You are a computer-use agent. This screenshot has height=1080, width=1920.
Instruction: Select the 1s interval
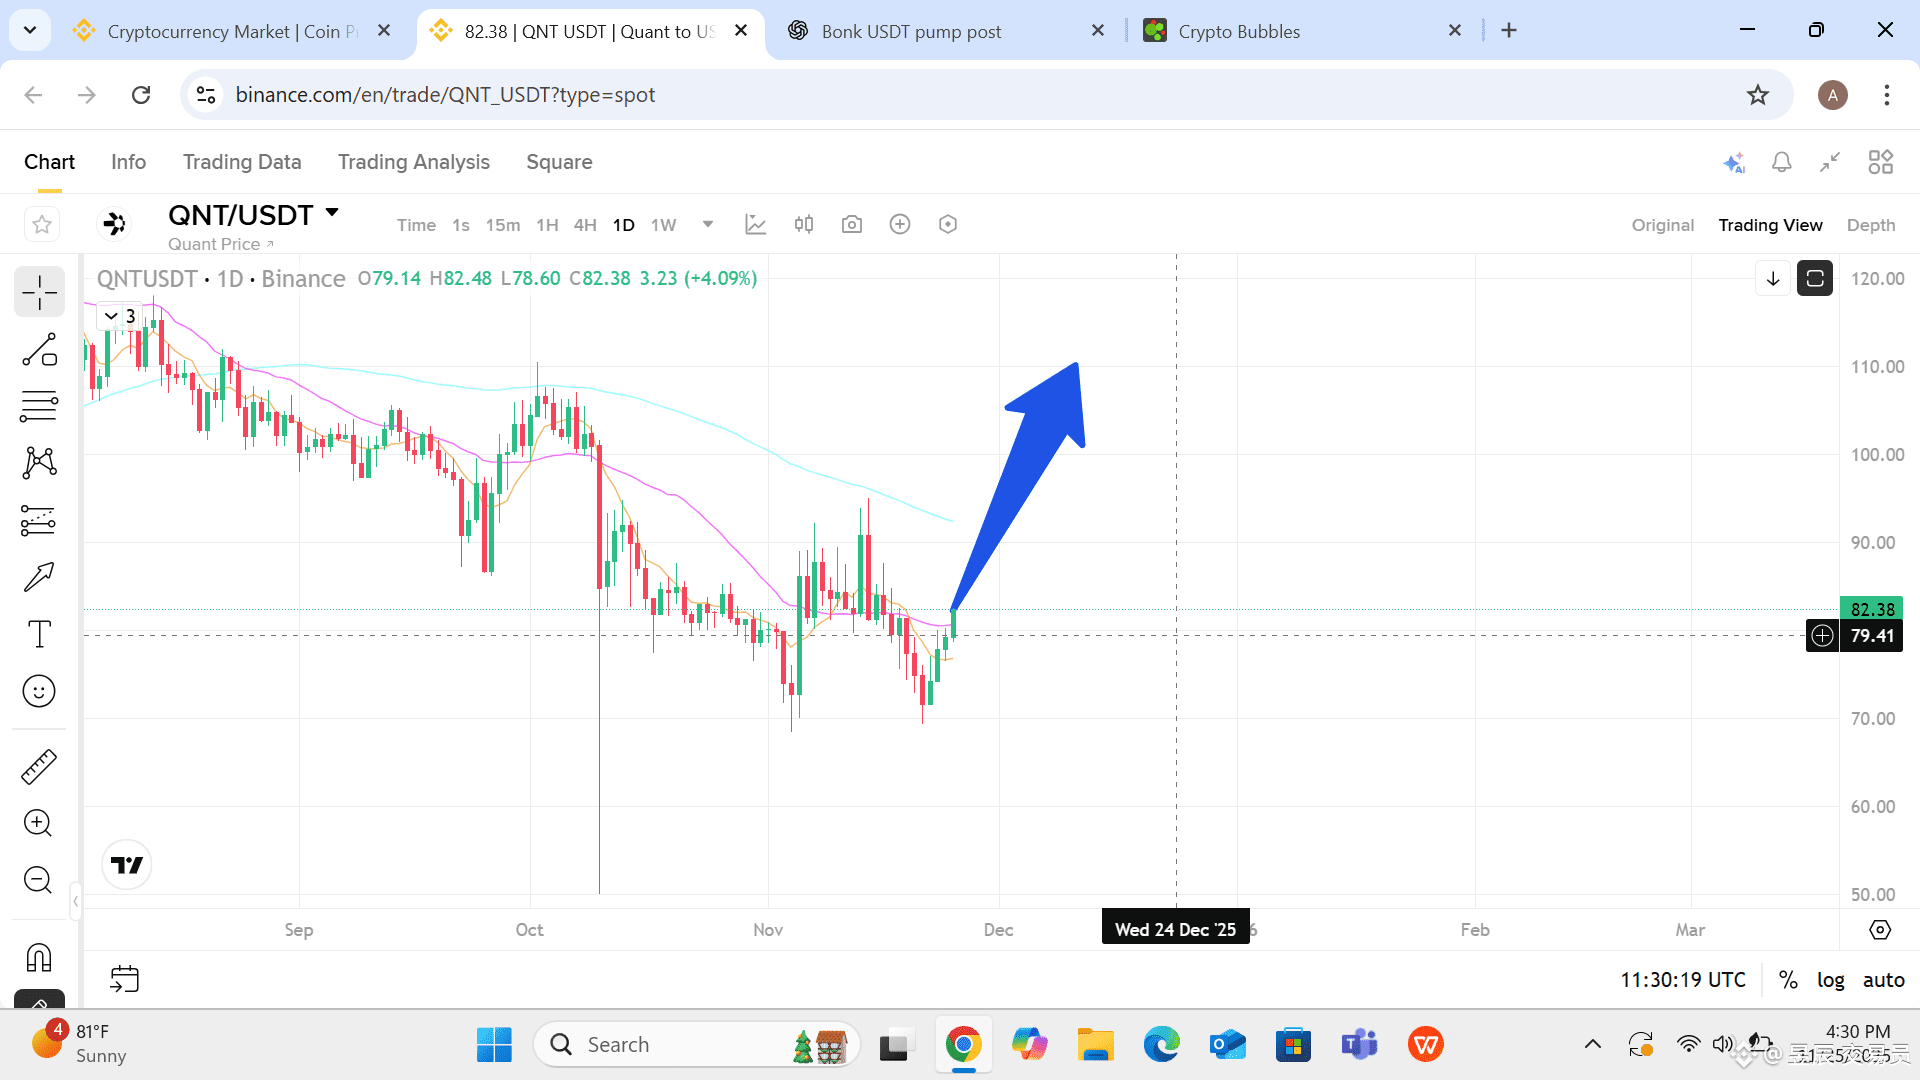point(460,225)
